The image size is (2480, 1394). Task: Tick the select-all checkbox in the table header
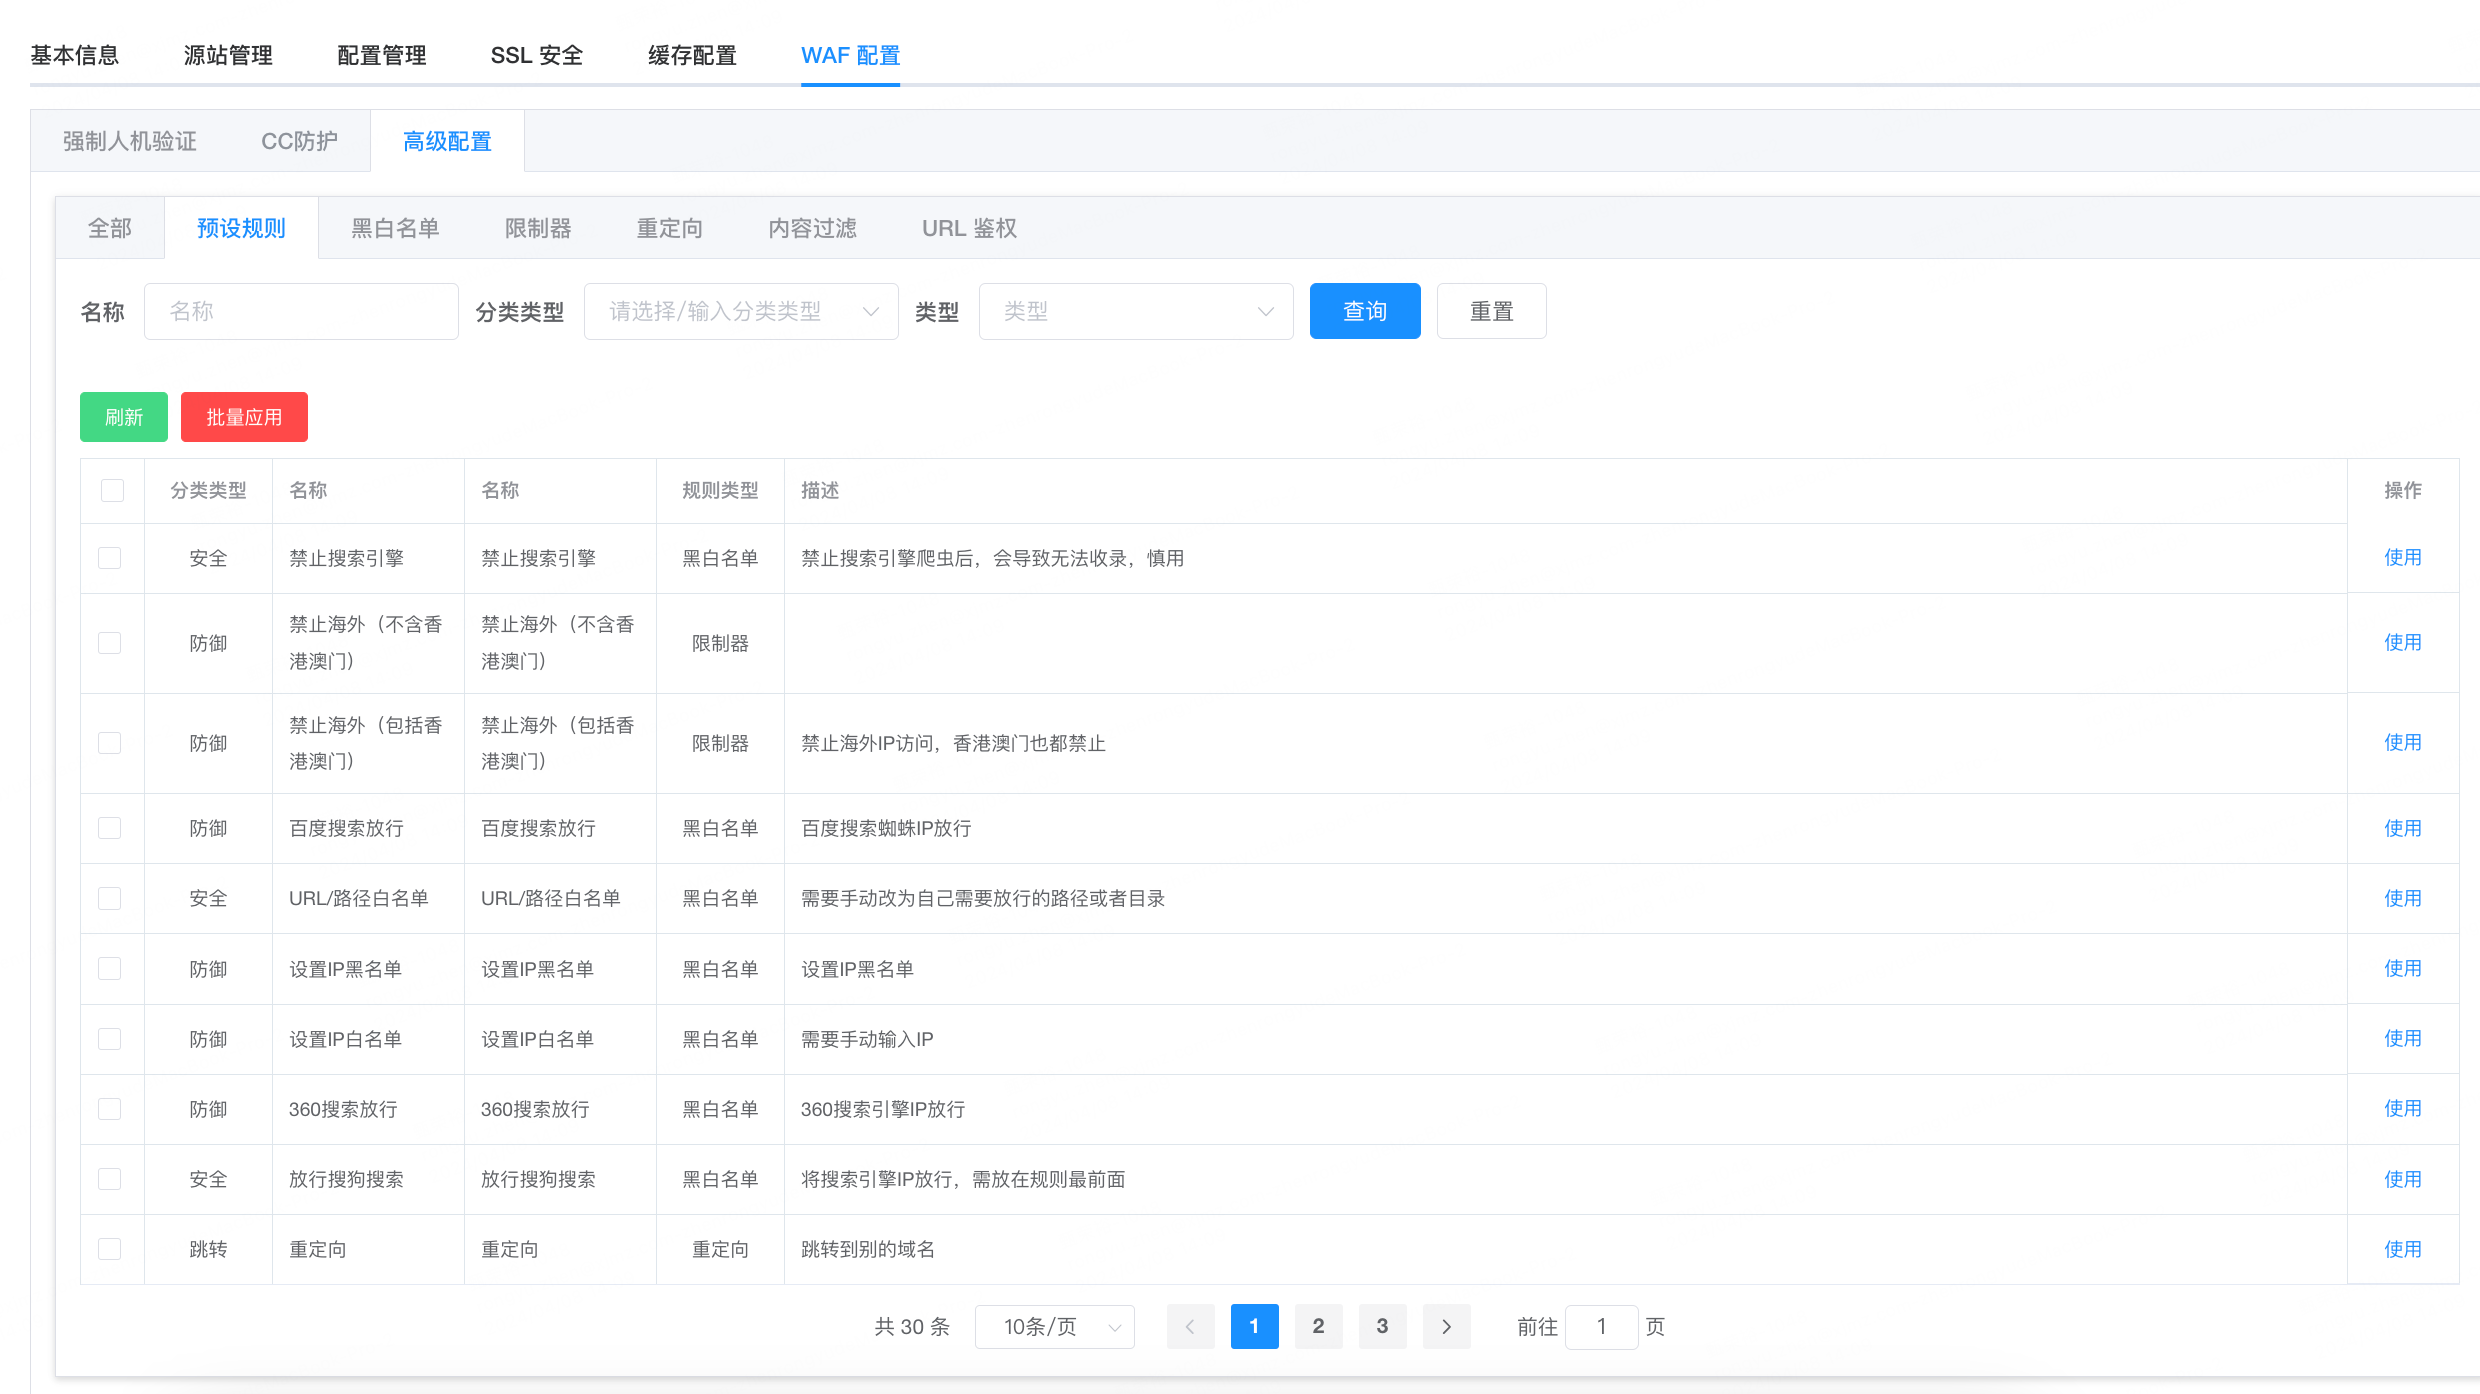click(x=112, y=490)
